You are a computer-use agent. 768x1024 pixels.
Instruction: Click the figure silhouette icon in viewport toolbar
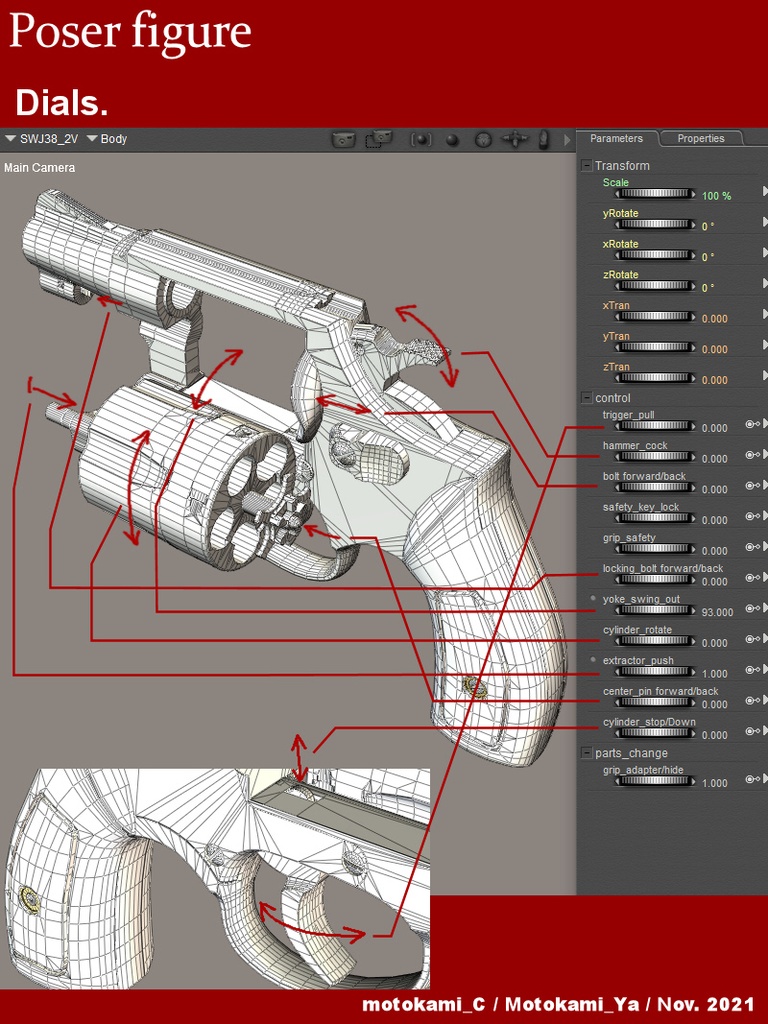click(543, 139)
